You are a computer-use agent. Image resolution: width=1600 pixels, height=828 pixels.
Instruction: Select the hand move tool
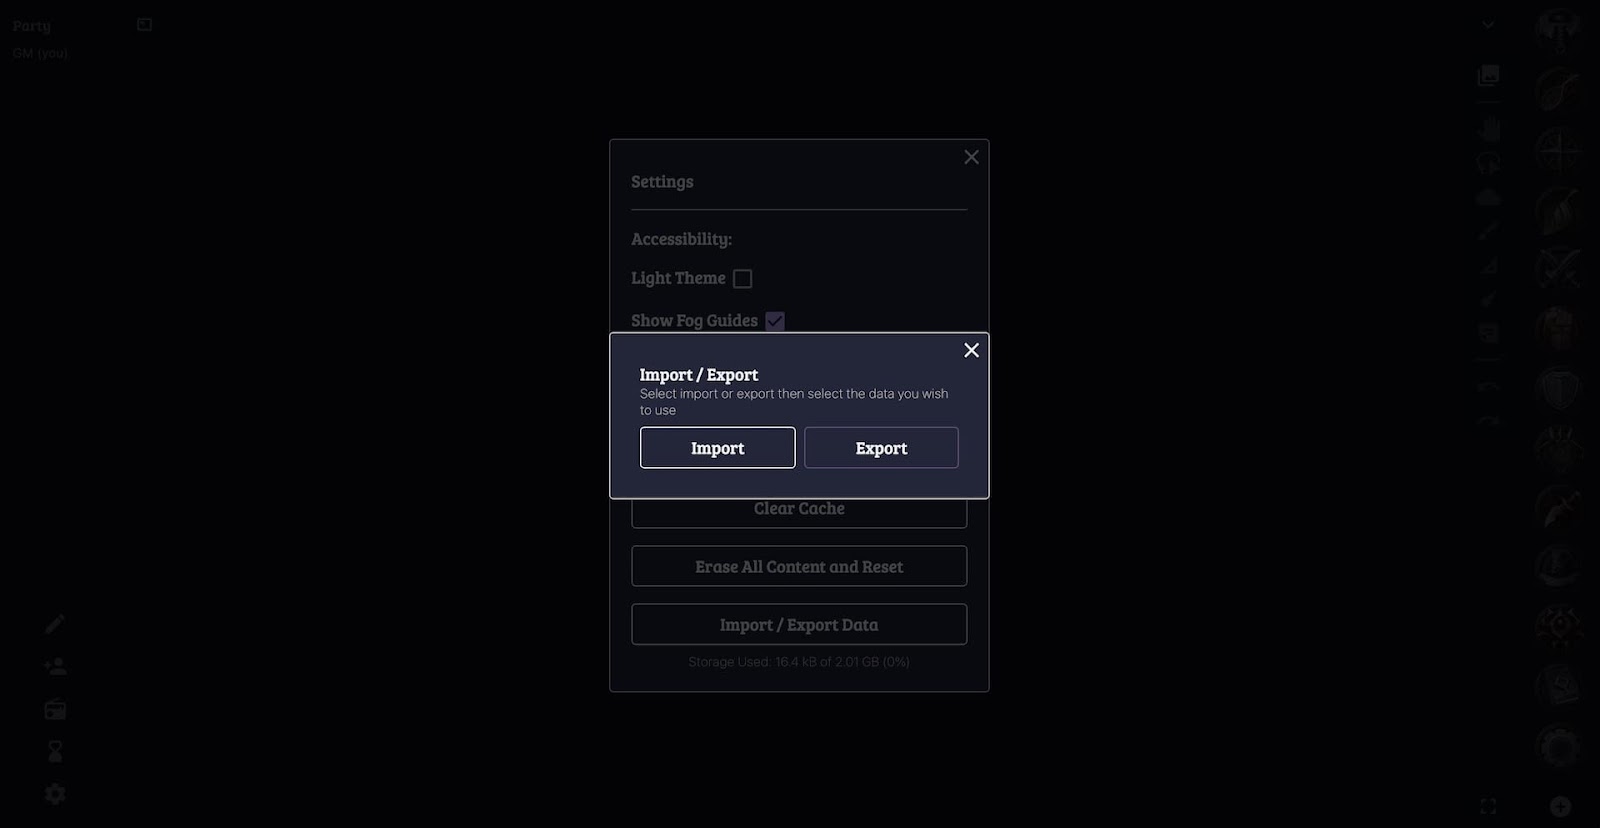tap(1488, 129)
